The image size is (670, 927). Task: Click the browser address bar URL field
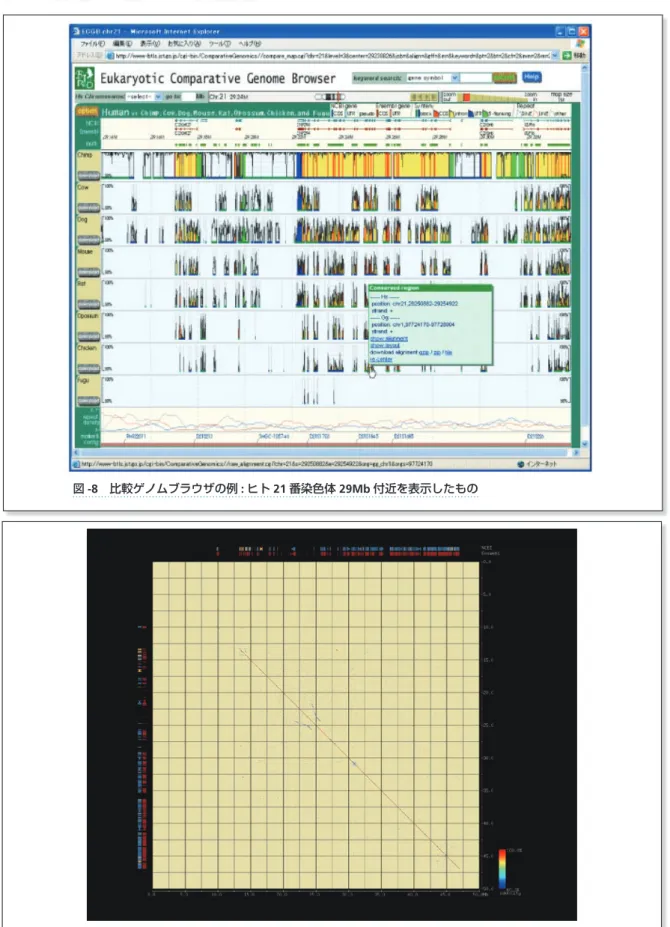coord(331,56)
